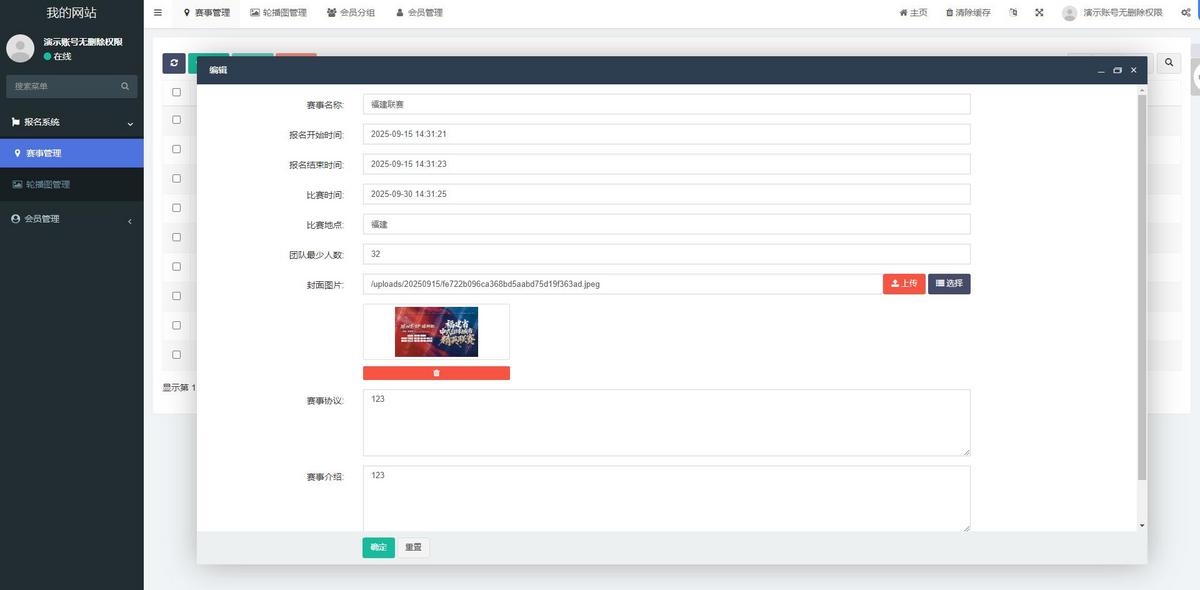
Task: Click 确定 to confirm the edit form
Action: coord(377,547)
